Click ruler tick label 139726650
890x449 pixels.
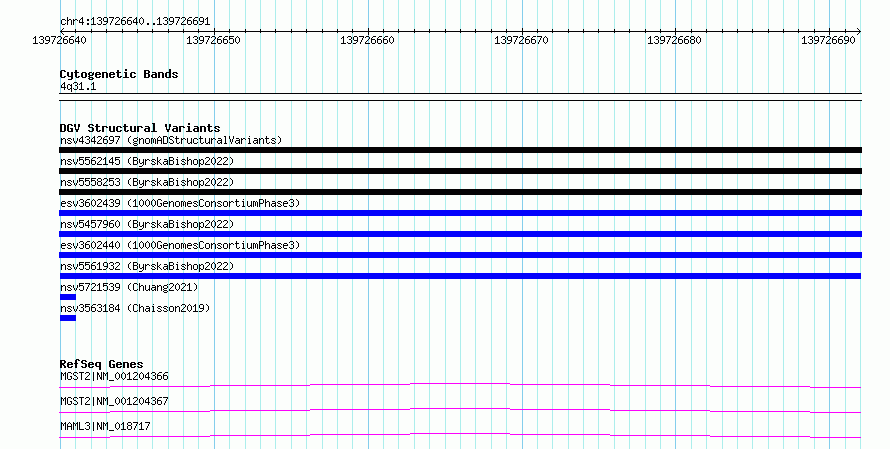(x=213, y=40)
